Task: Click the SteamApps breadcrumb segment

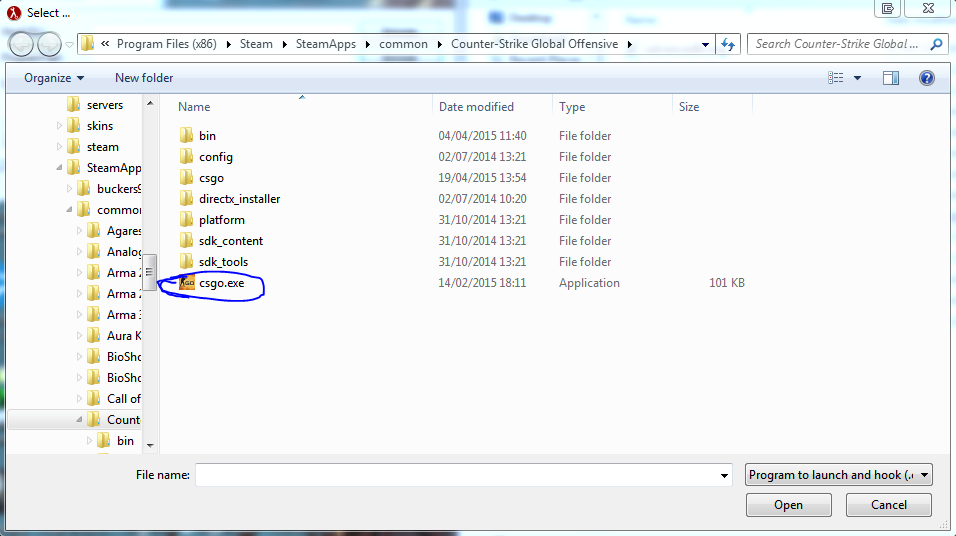Action: (x=326, y=44)
